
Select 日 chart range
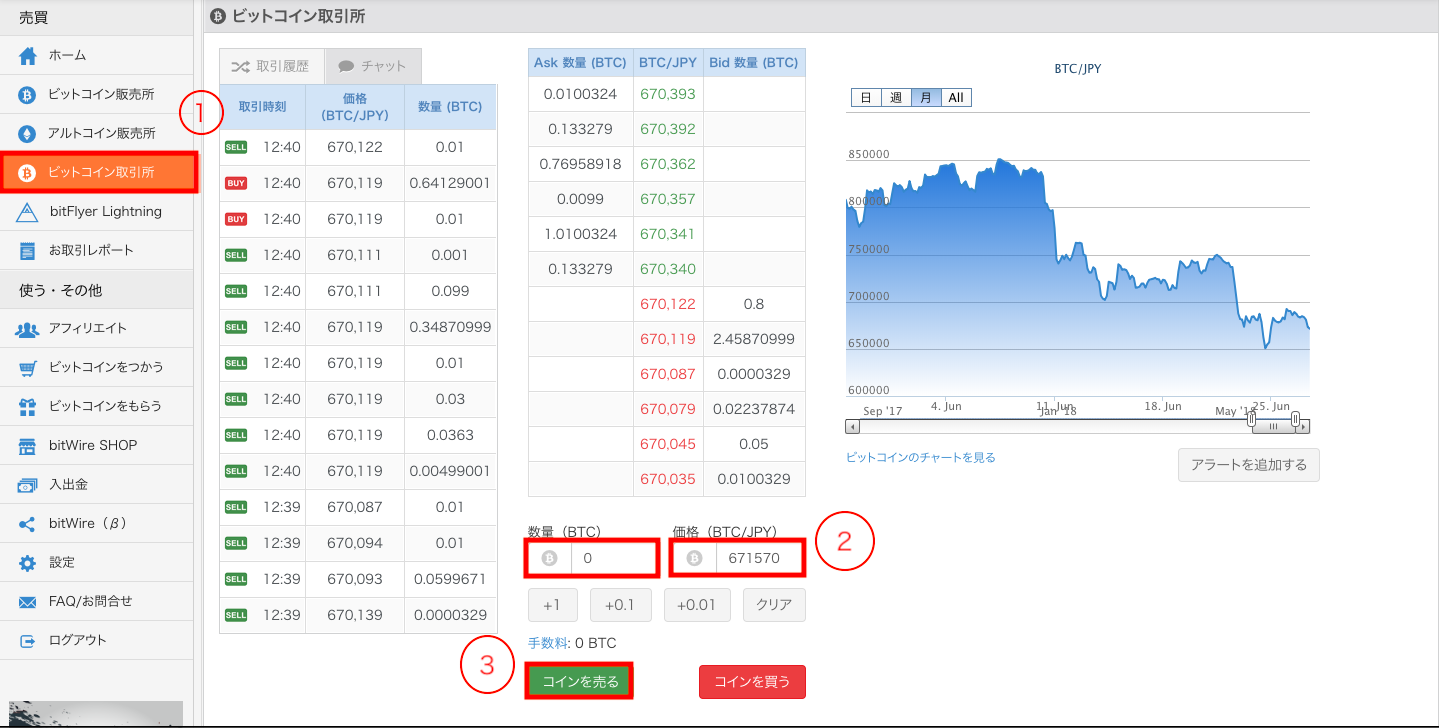[x=866, y=97]
